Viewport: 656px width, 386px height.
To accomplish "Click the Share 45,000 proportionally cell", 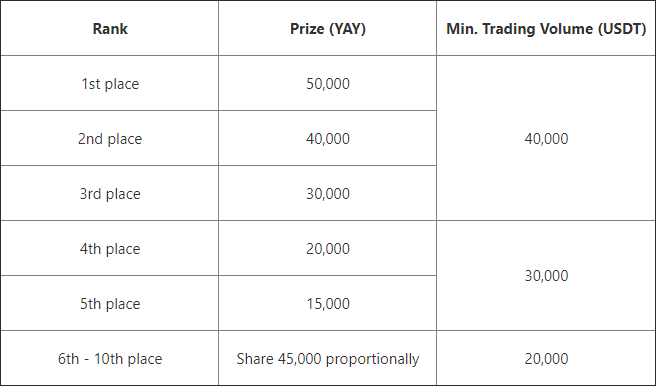I will 328,358.
